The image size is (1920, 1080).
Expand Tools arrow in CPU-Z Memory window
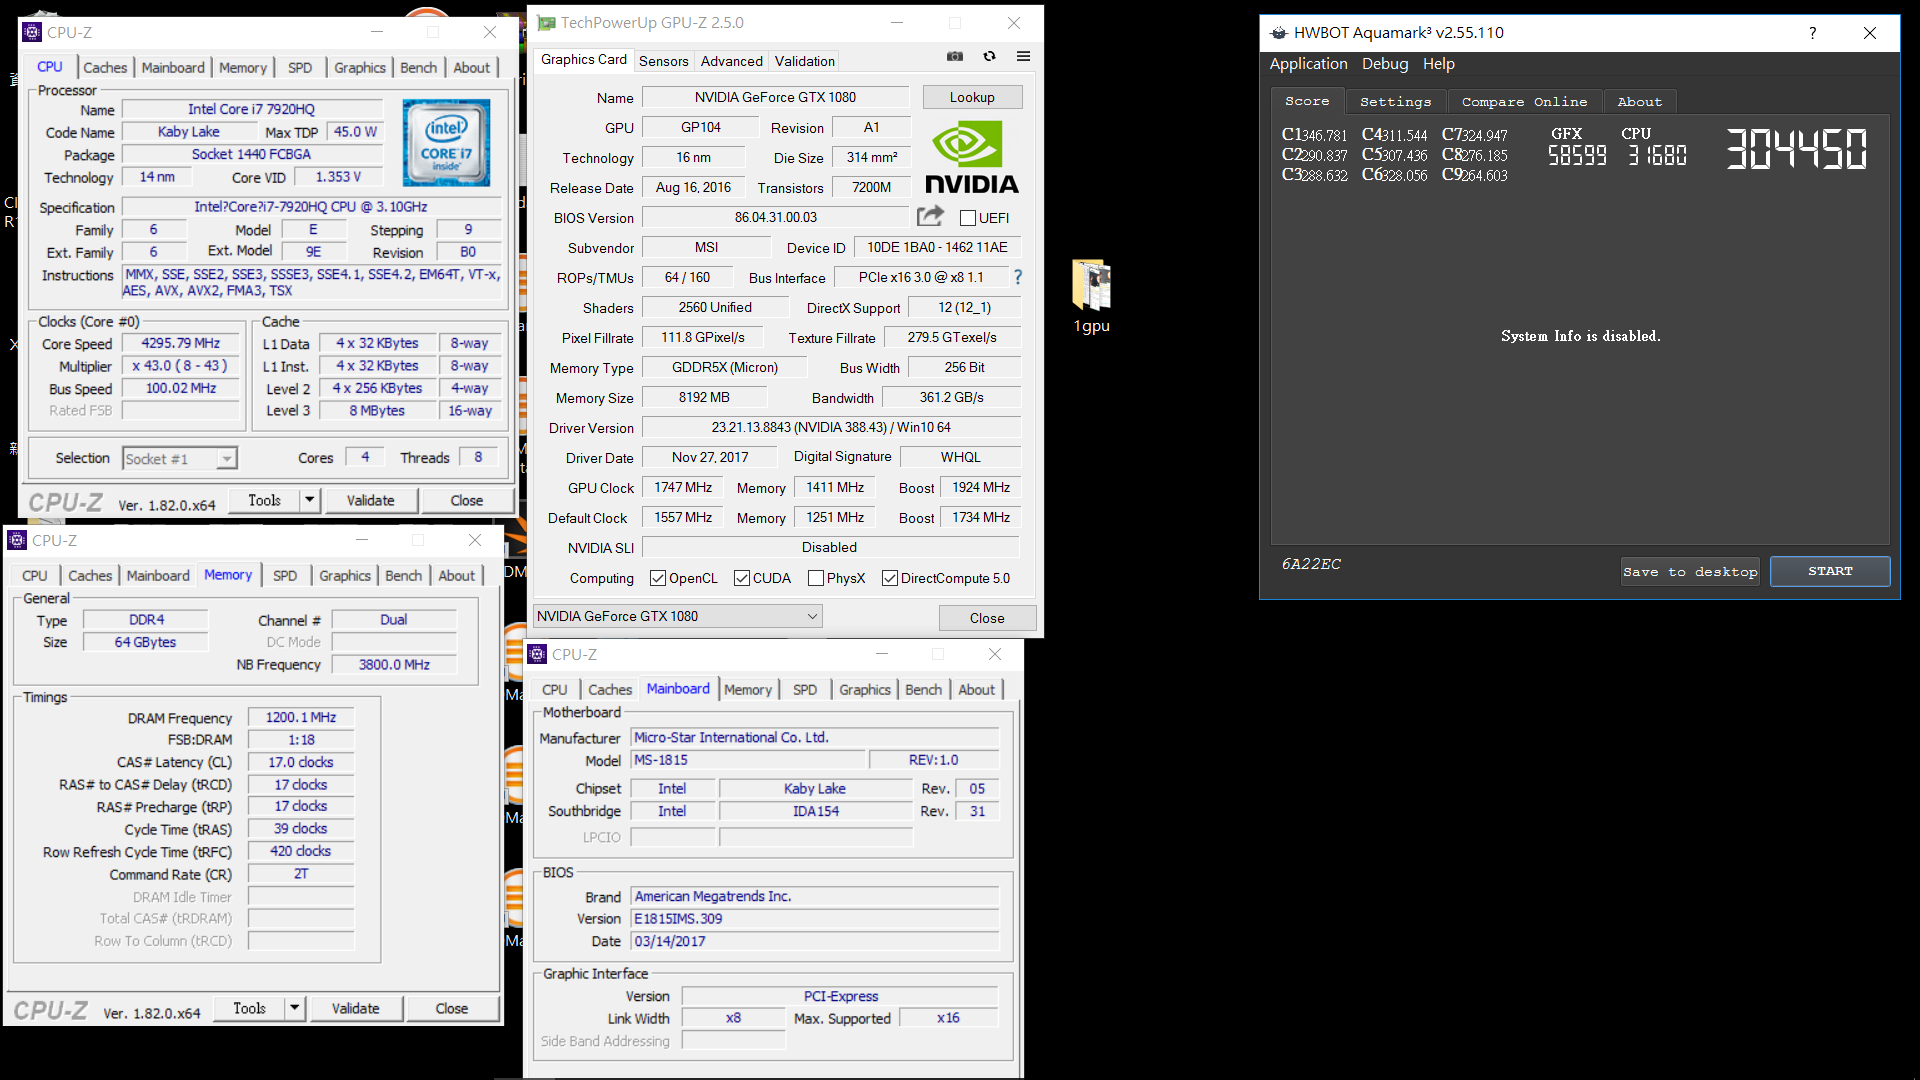(x=294, y=1008)
